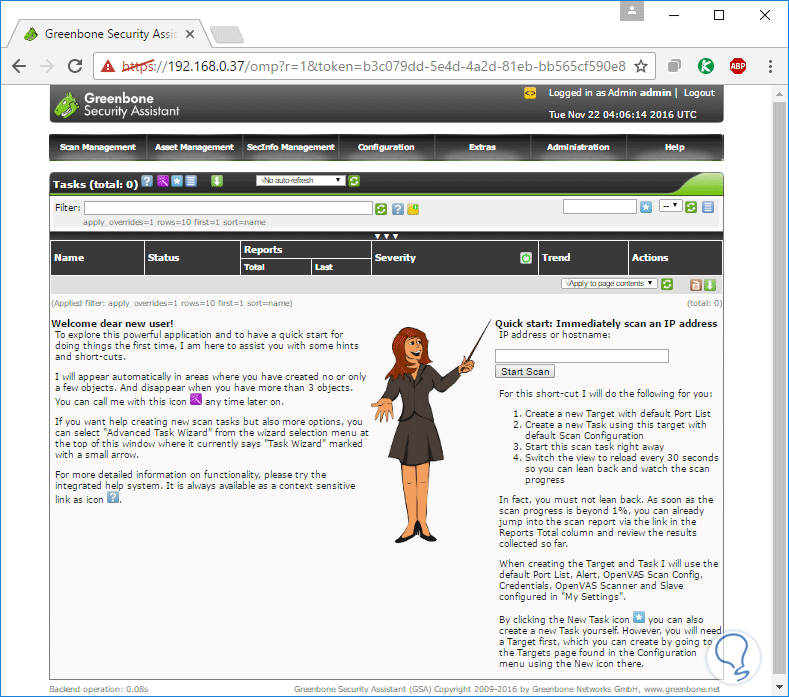This screenshot has width=789, height=697.
Task: Open Extras menu
Action: 482,147
